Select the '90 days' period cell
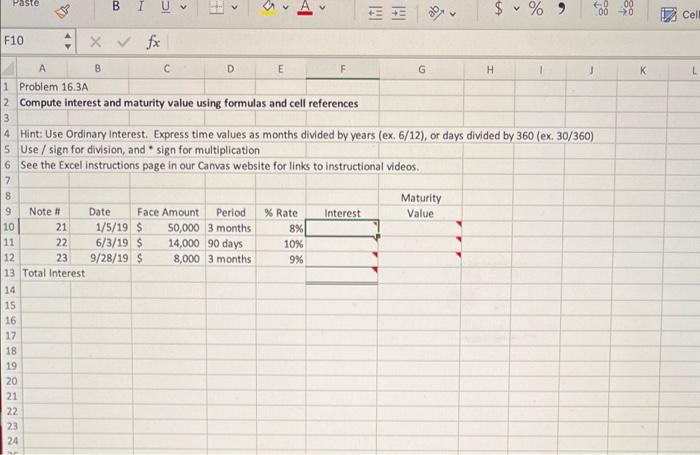Image resolution: width=700 pixels, height=455 pixels. pos(231,243)
